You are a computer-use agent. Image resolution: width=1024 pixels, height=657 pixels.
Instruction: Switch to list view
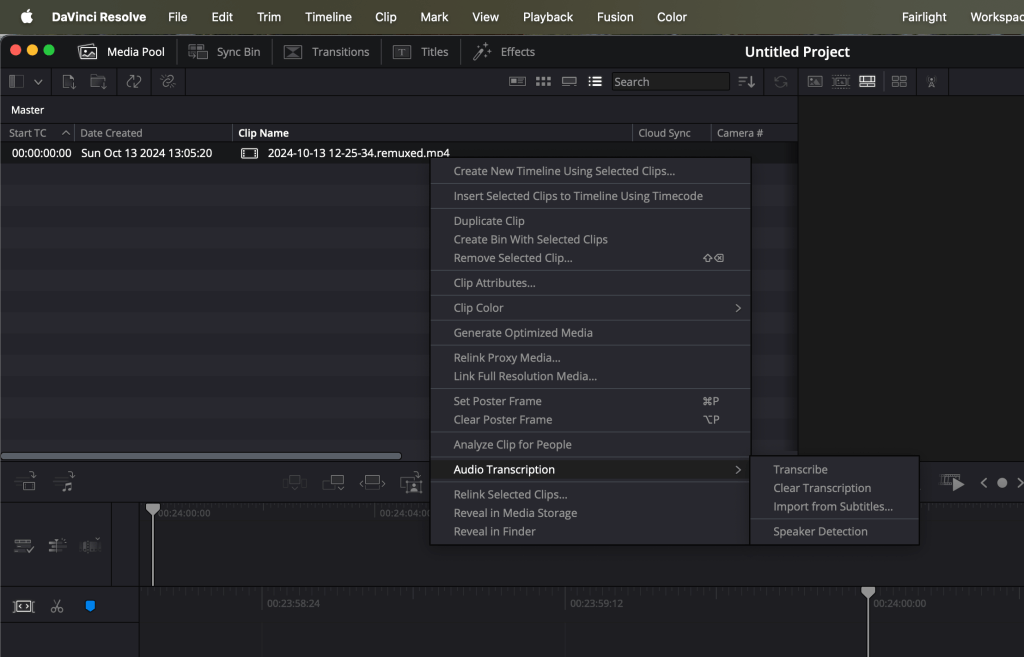[595, 82]
